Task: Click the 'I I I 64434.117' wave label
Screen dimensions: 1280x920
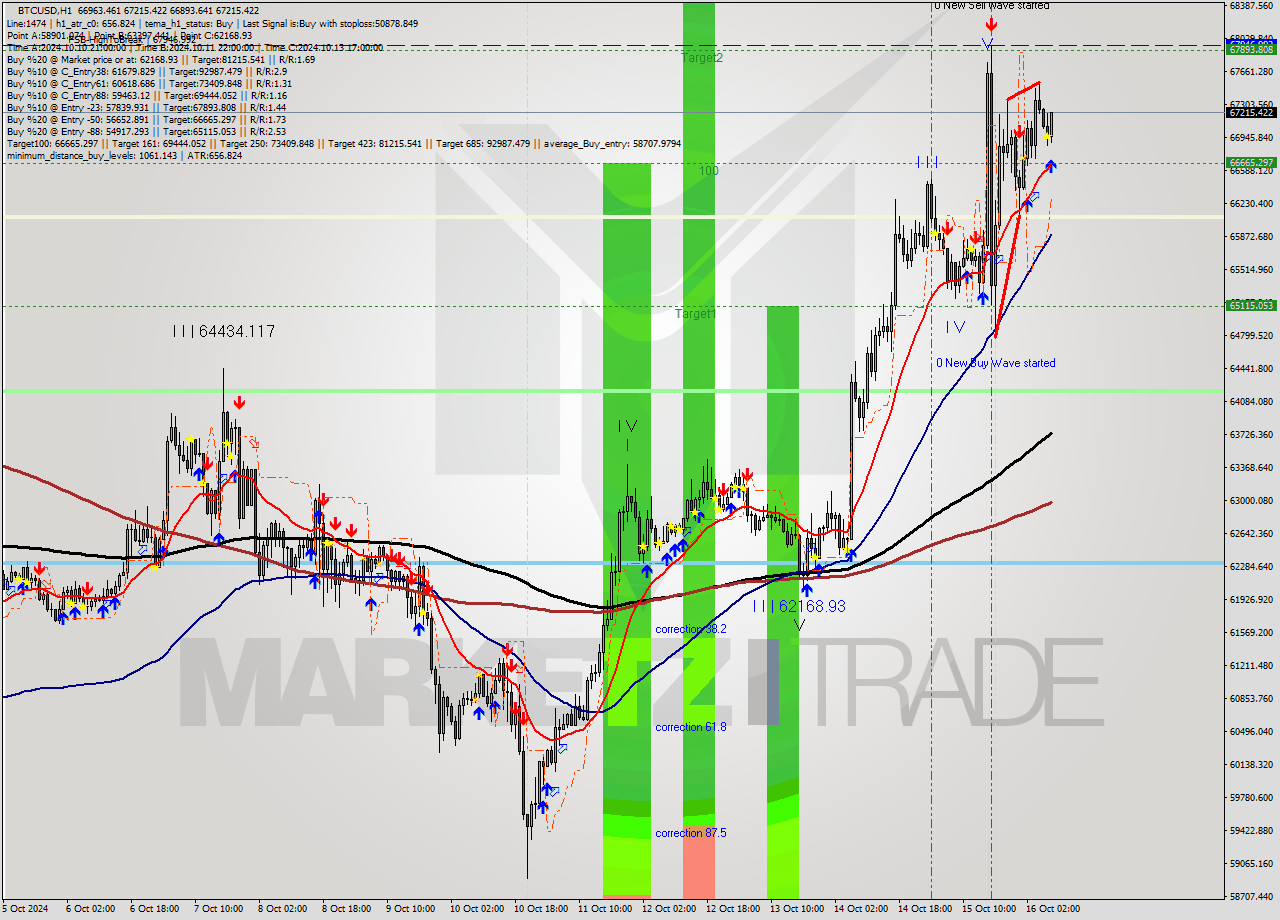Action: 223,331
